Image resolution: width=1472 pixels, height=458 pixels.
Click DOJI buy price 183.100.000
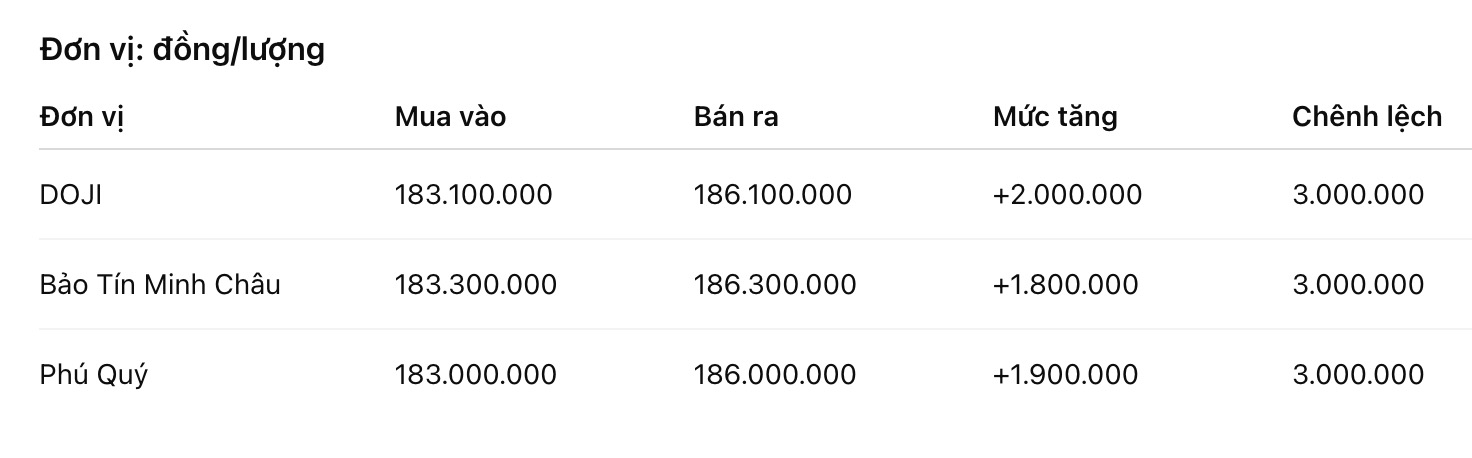click(x=473, y=194)
